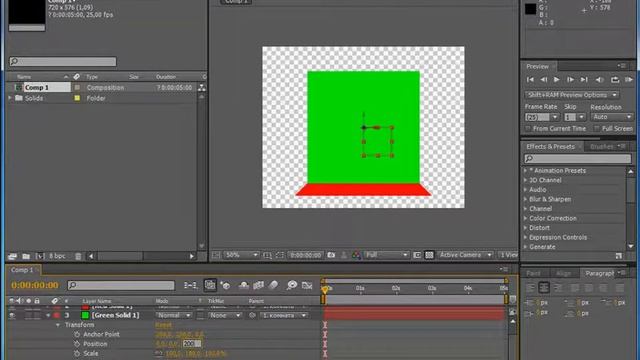Toggle the Anchor Point stopwatch
Viewport: 640px width, 360px height.
[x=77, y=334]
